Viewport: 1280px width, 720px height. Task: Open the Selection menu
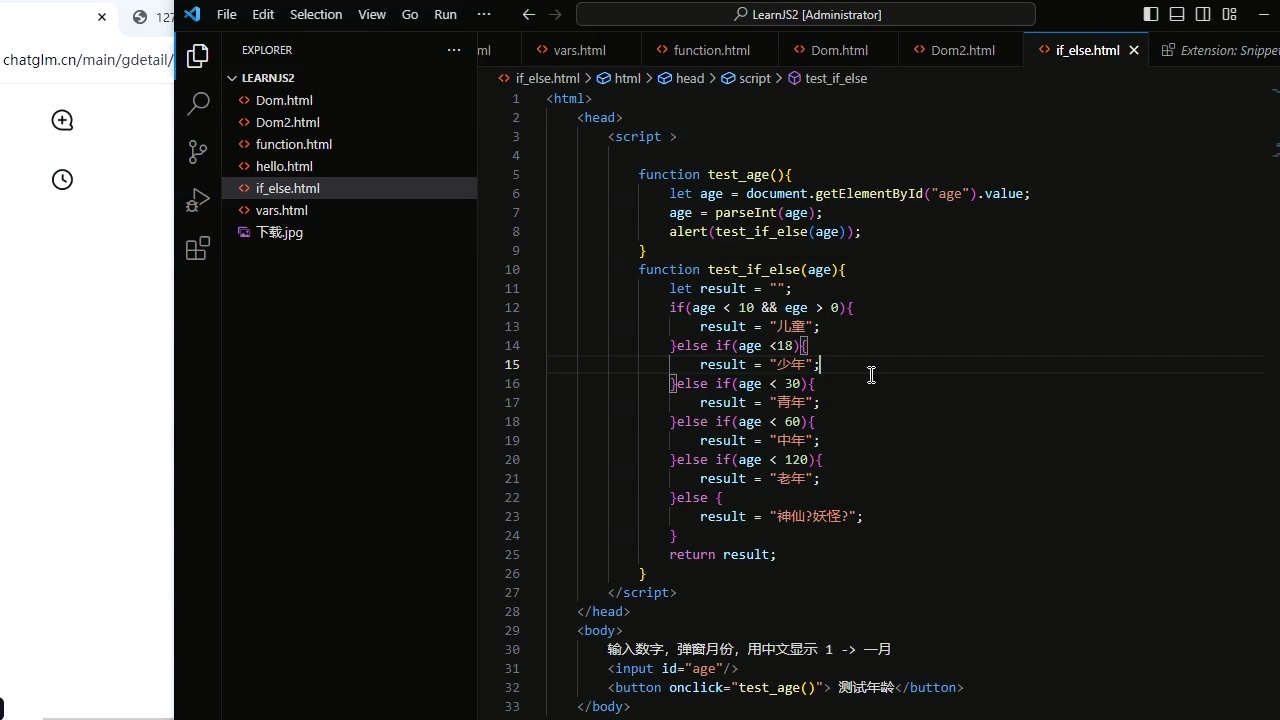point(315,15)
